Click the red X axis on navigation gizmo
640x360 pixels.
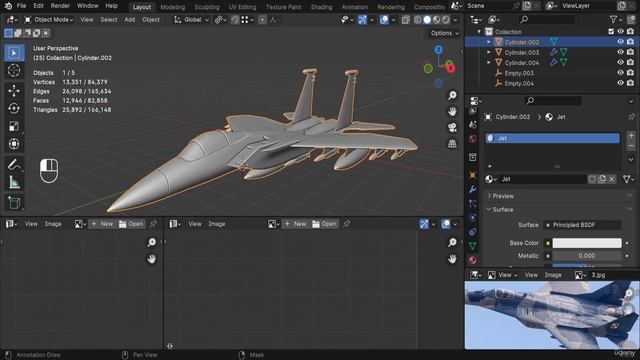pyautogui.click(x=451, y=69)
